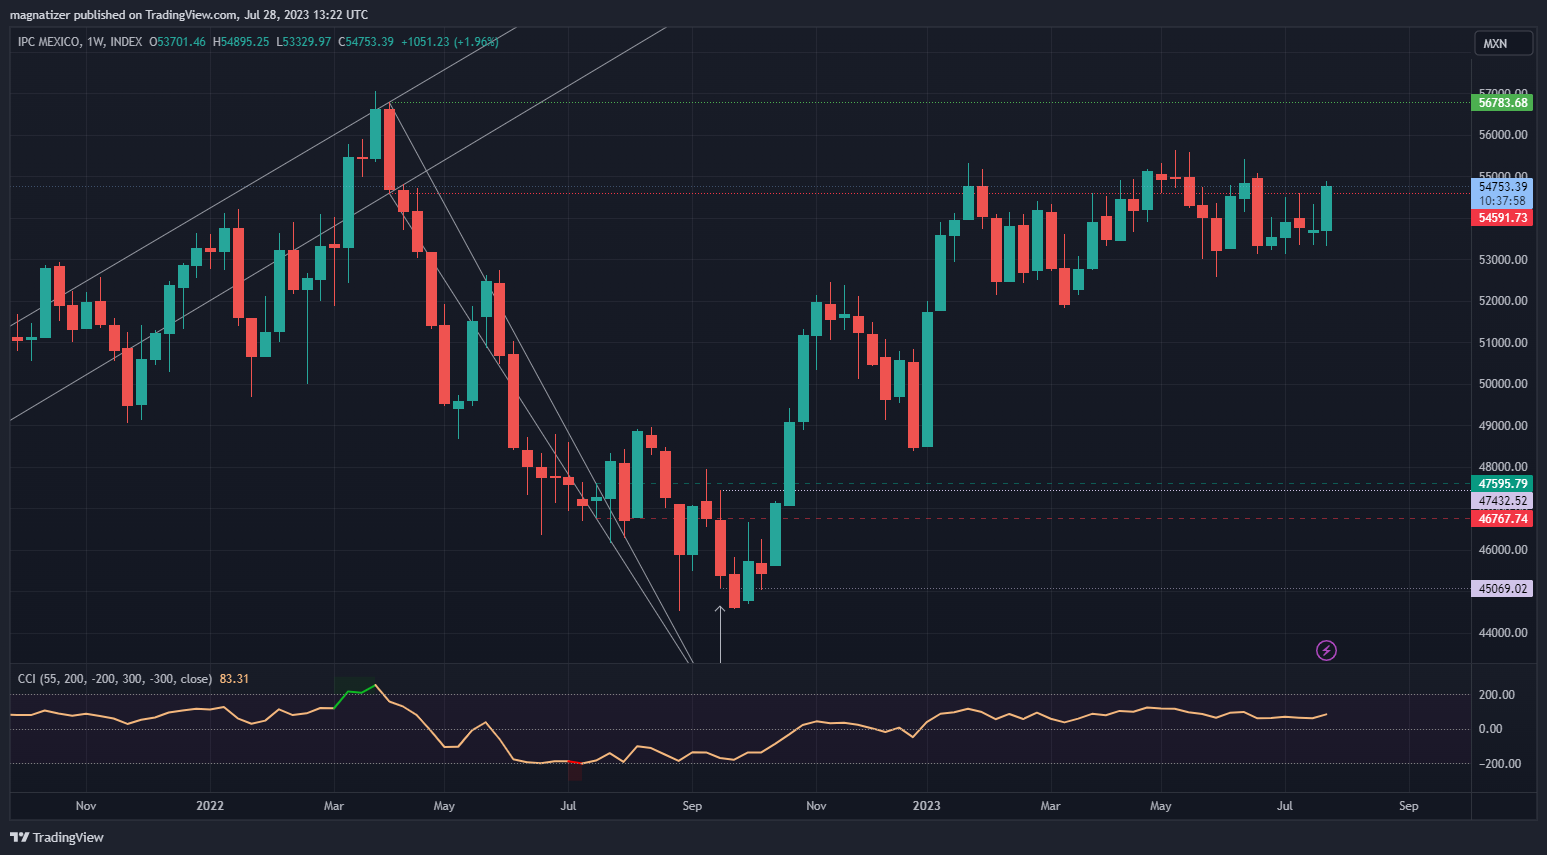Screen dimensions: 1547x855
Task: Click the 46000.00 price axis tick
Action: 1503,550
